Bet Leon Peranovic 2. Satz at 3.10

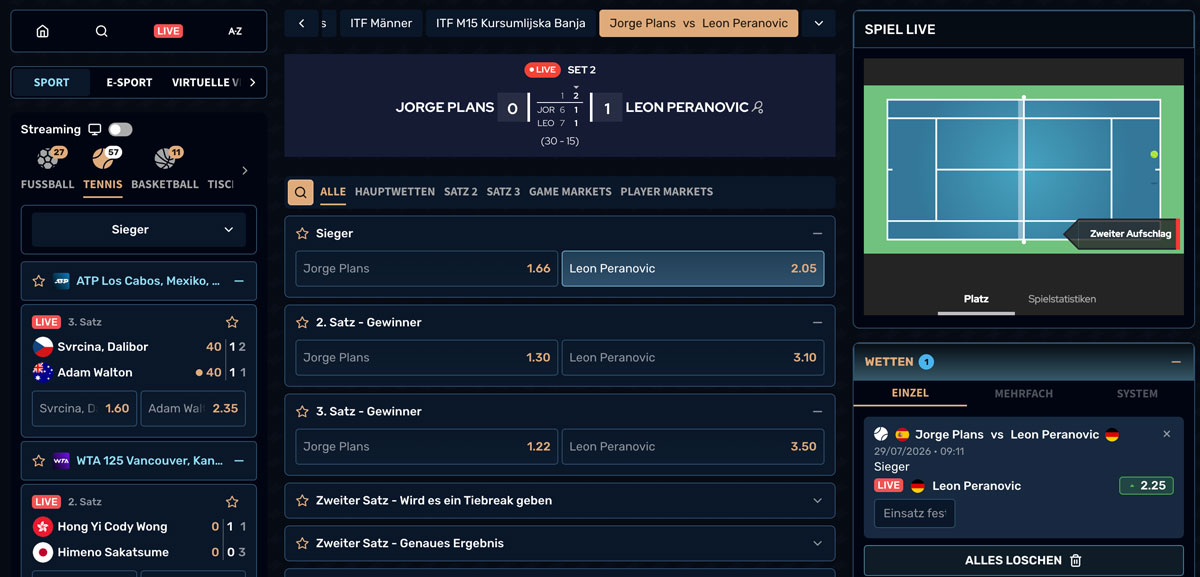693,357
